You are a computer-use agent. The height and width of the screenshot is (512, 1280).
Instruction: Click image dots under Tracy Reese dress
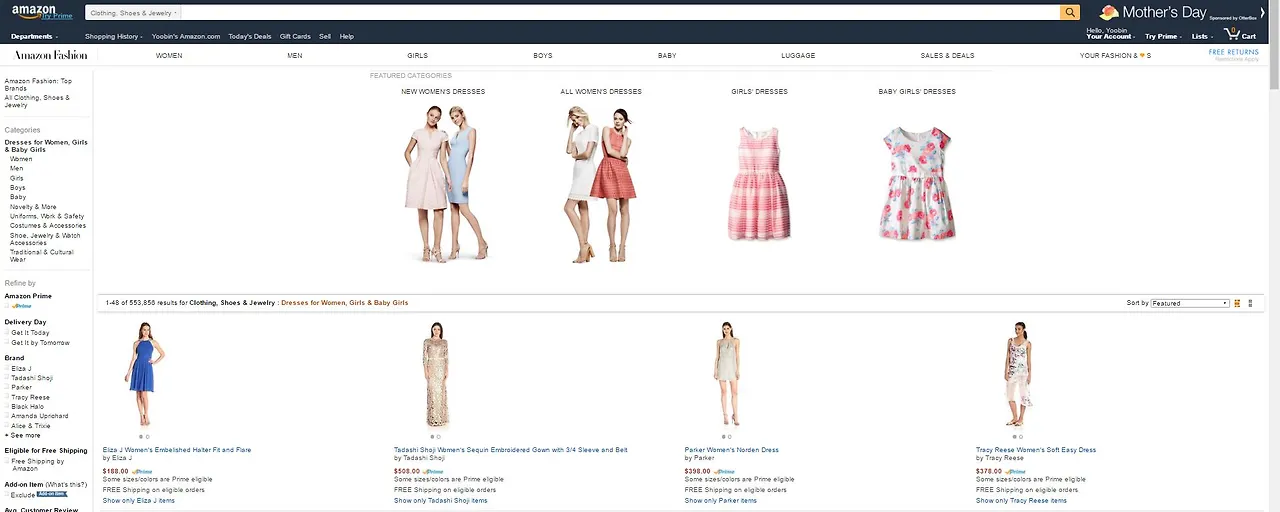[x=1018, y=436]
